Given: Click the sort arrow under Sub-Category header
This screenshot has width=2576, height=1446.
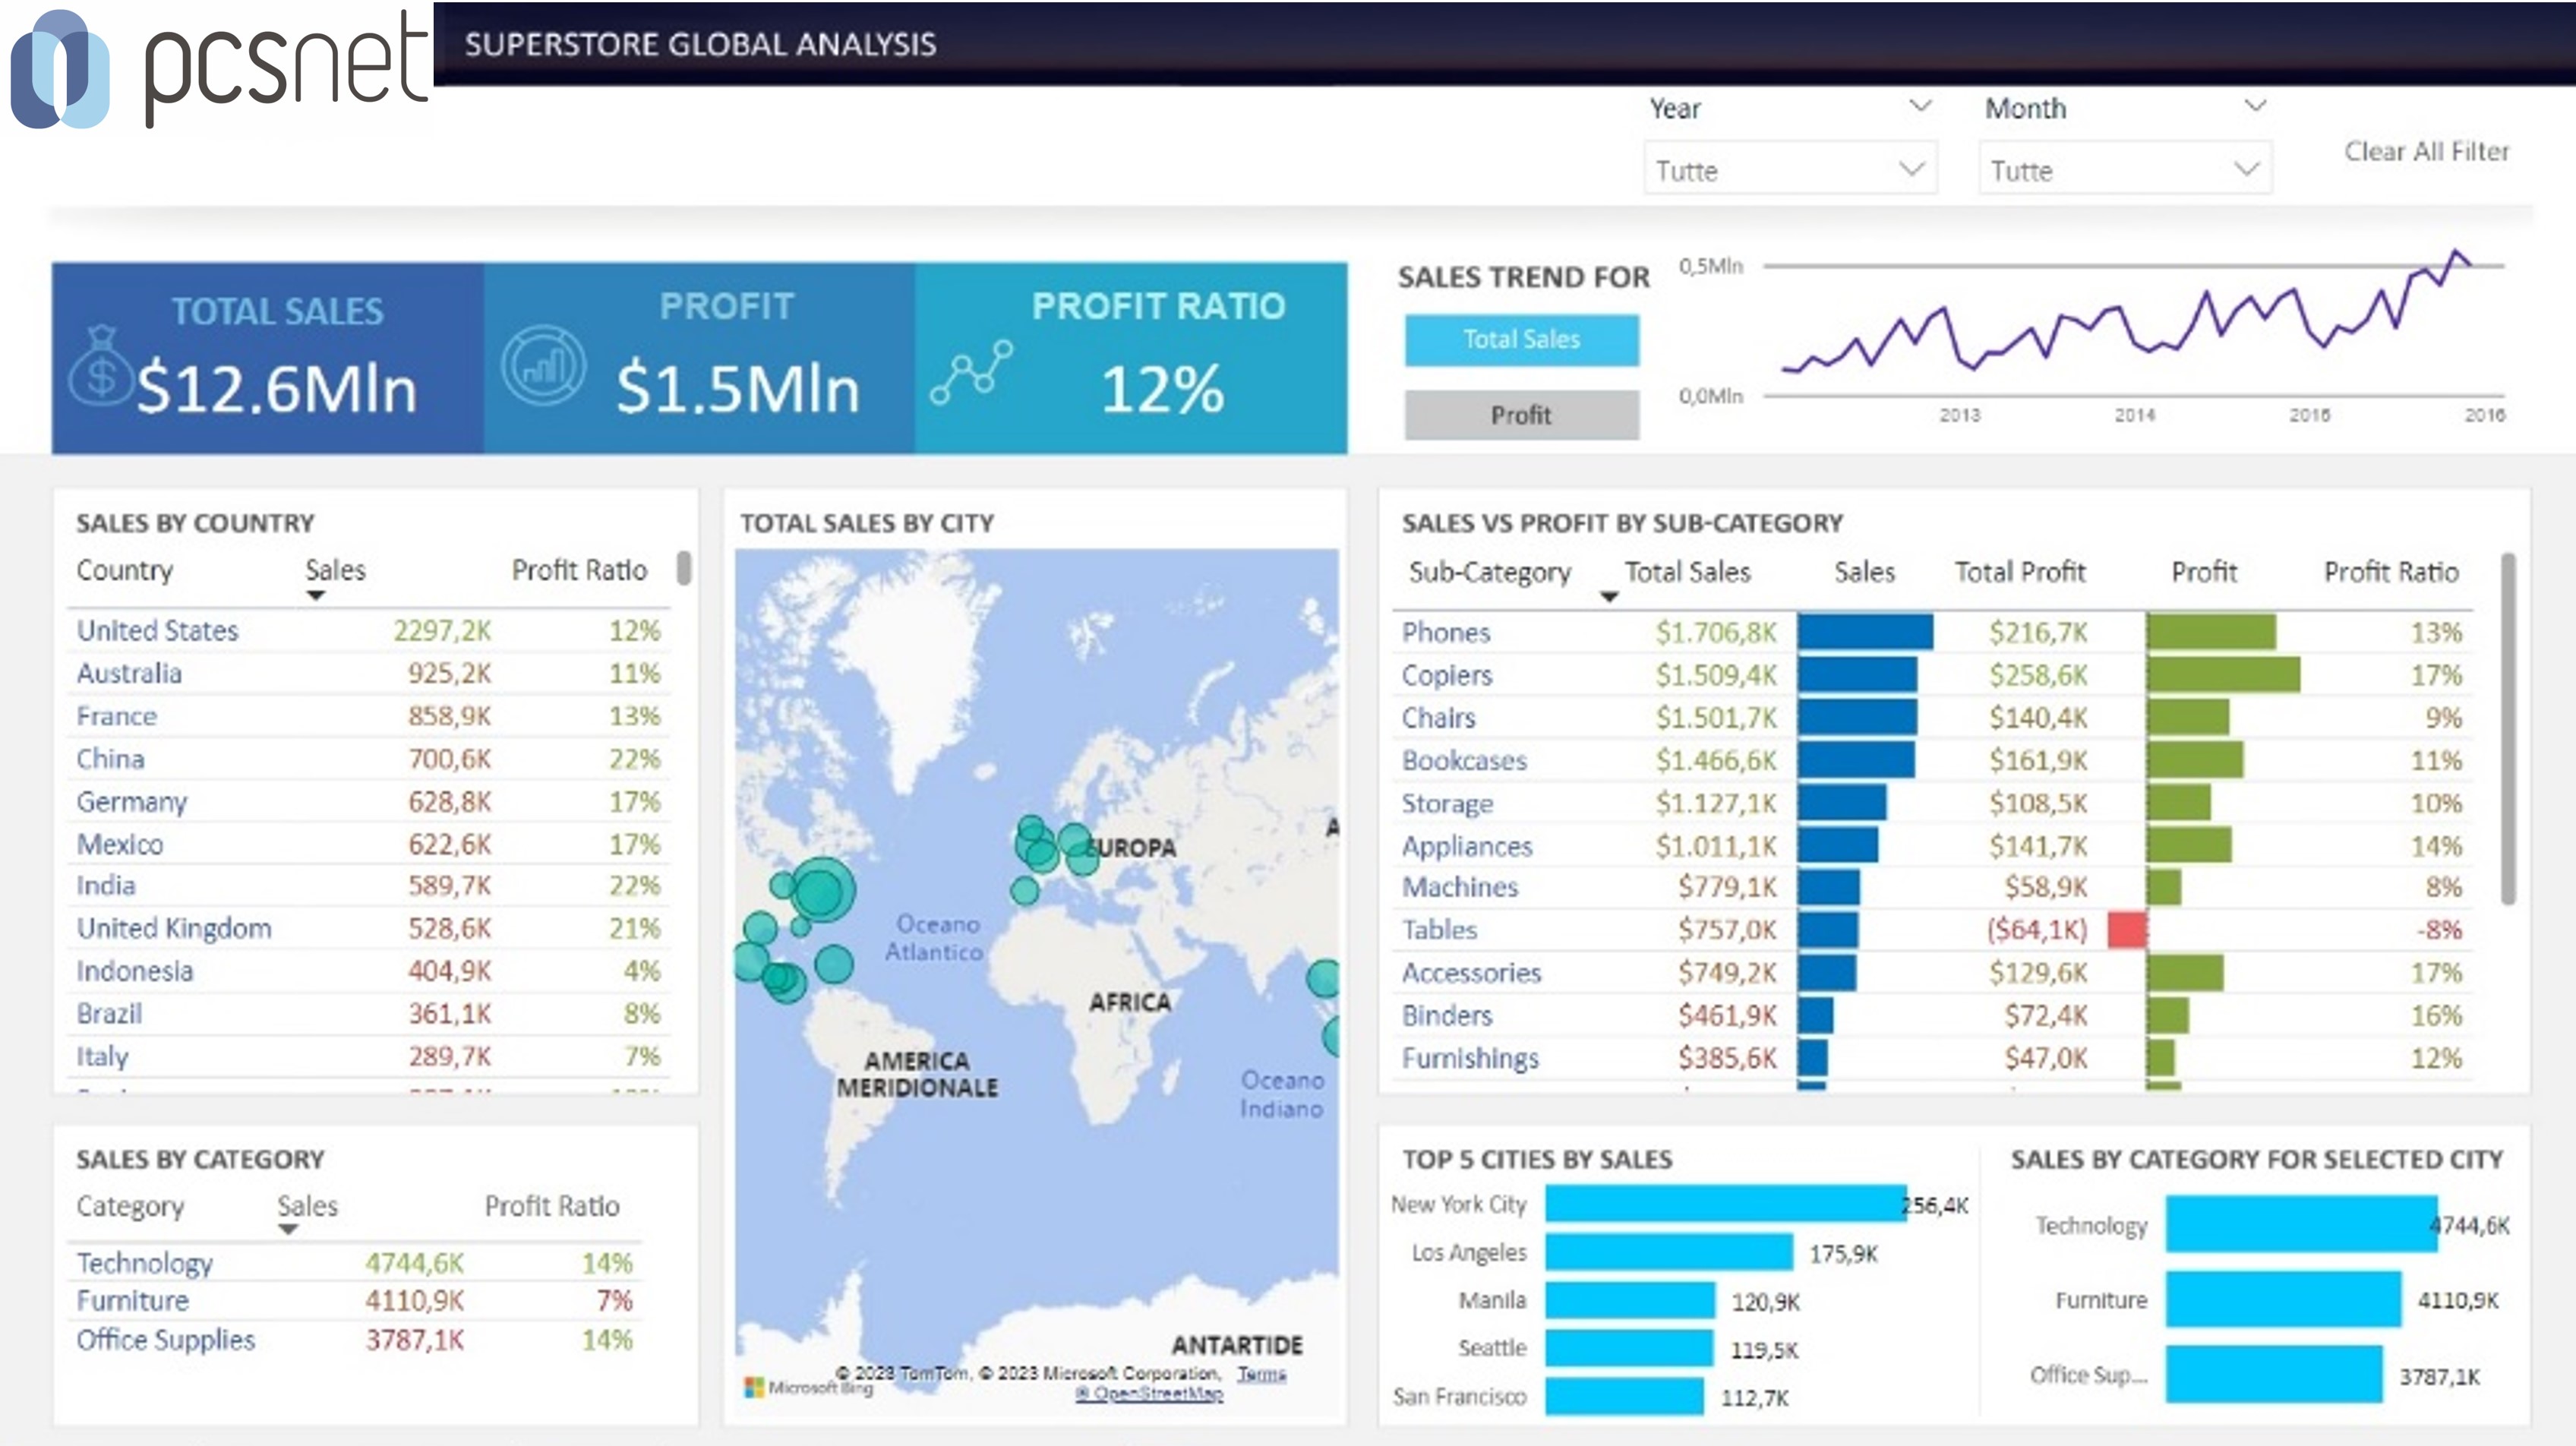Looking at the screenshot, I should [1610, 596].
